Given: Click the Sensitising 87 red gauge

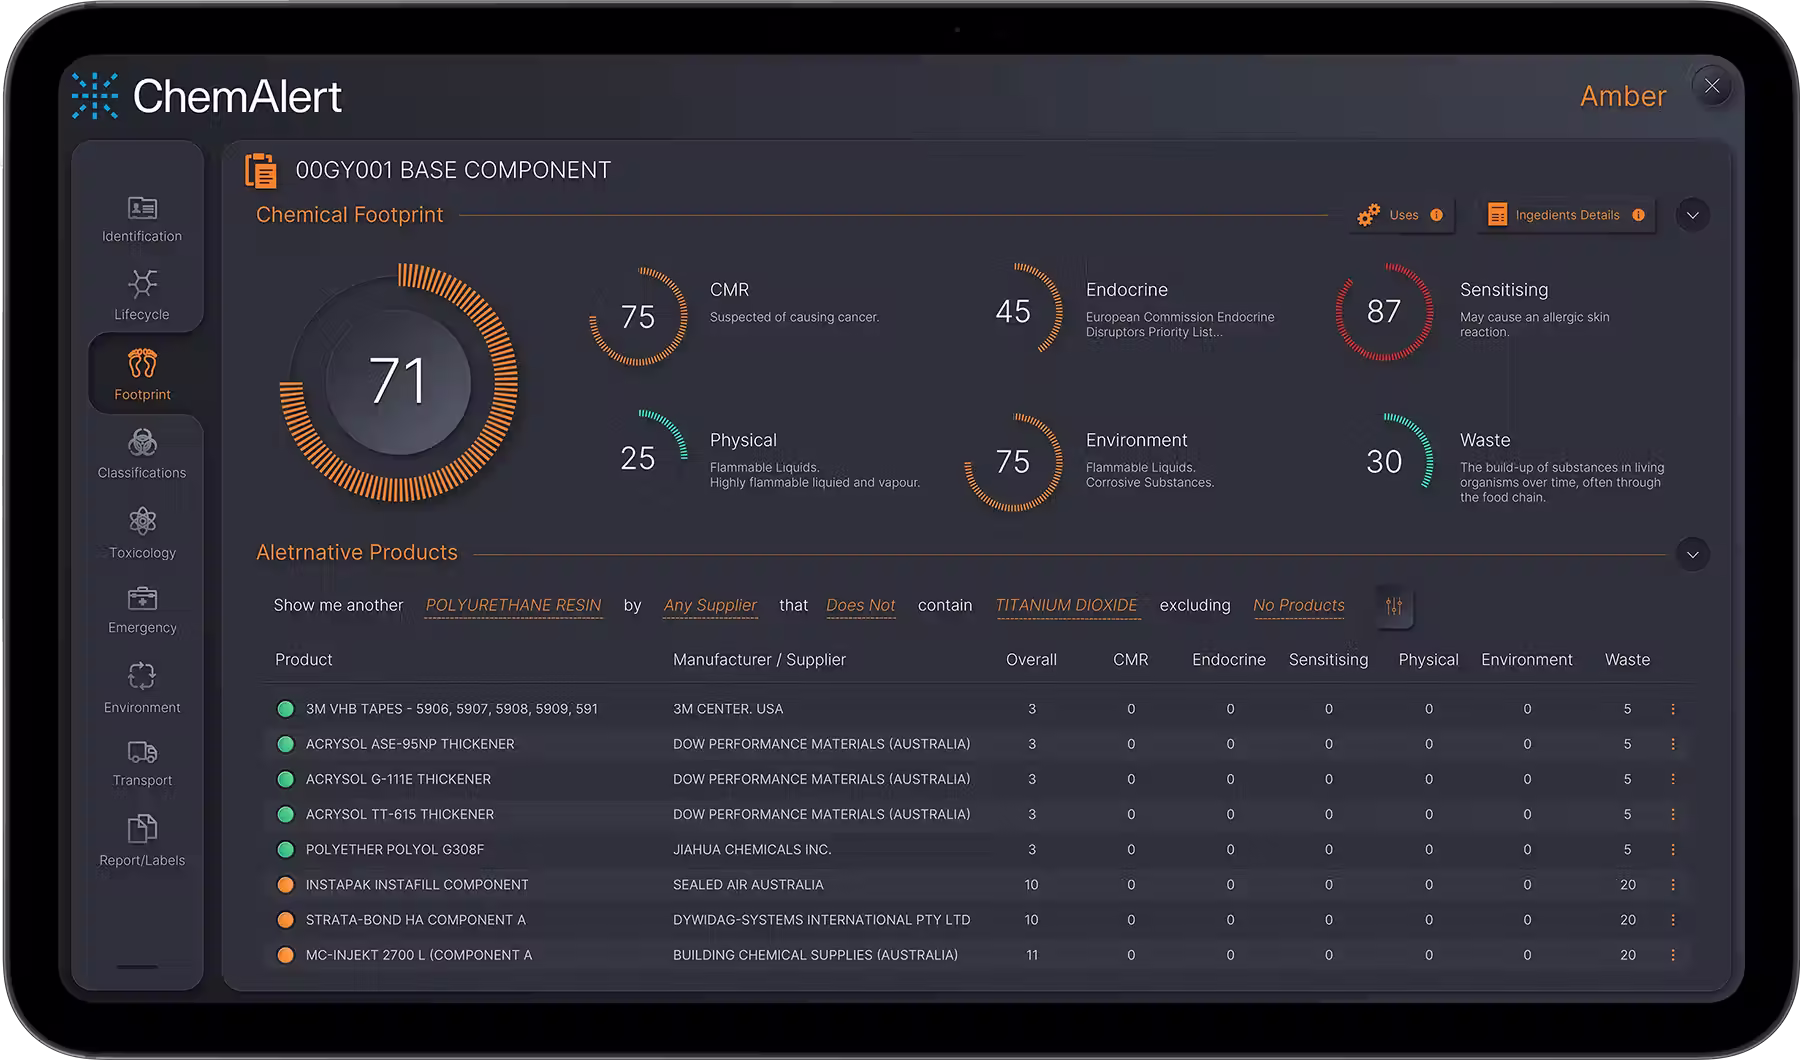Looking at the screenshot, I should tap(1384, 311).
